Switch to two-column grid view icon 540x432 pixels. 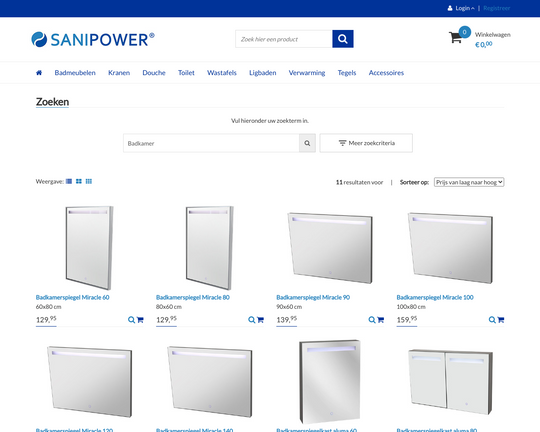pyautogui.click(x=79, y=181)
